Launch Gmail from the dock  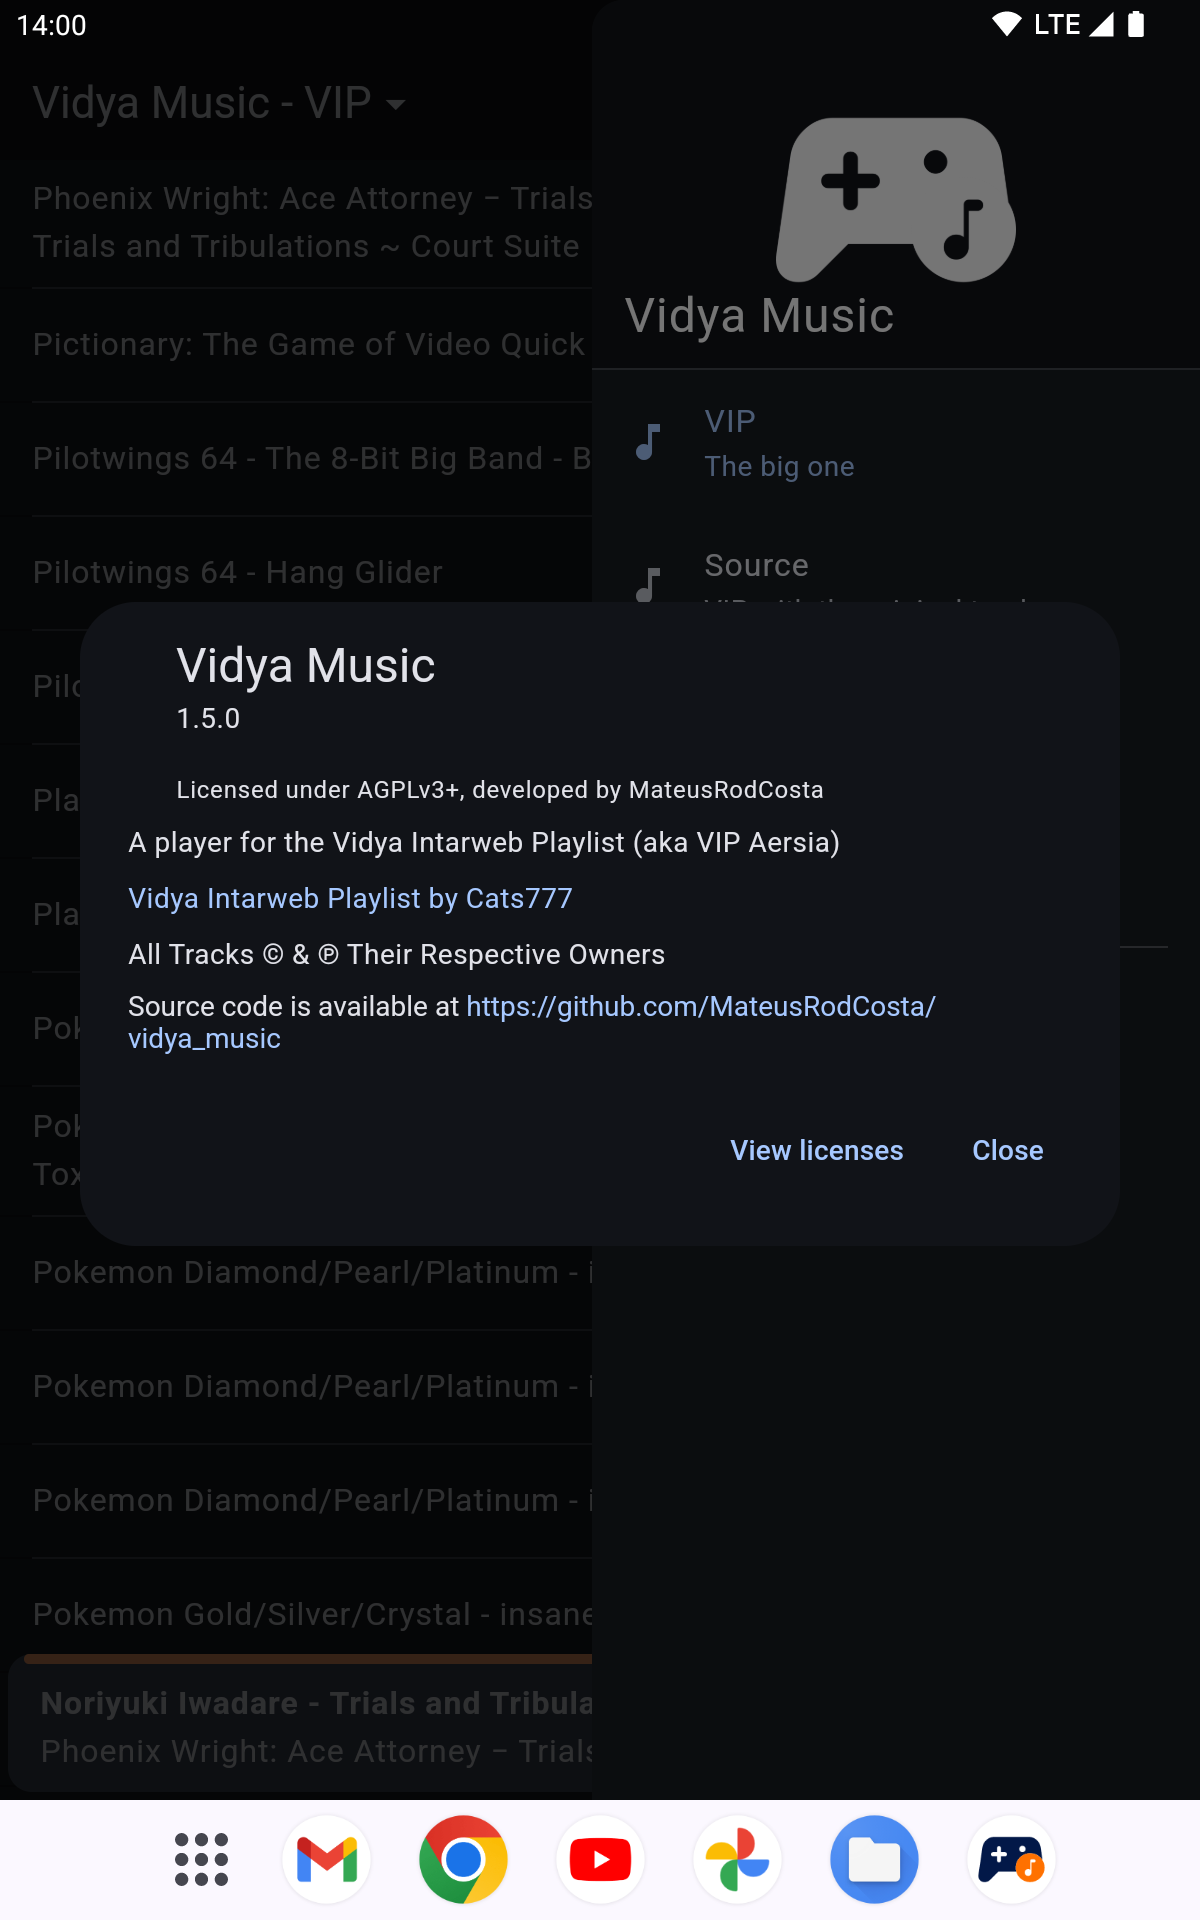click(327, 1860)
